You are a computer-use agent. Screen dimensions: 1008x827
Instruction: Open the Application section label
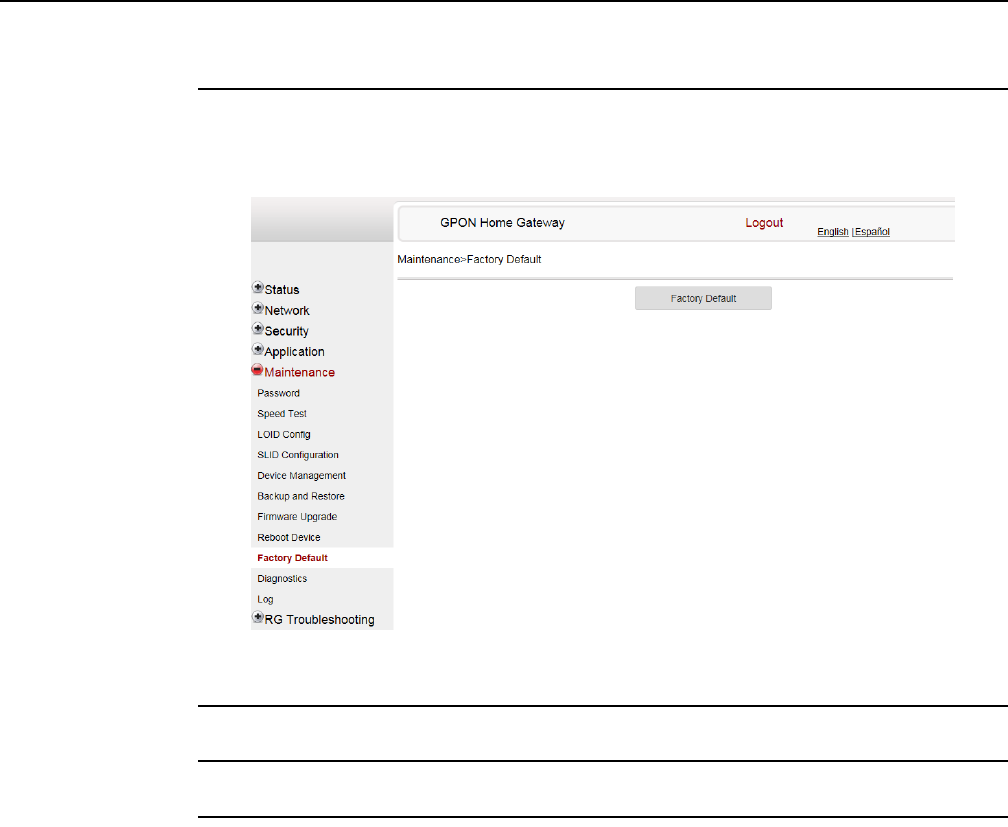click(x=294, y=352)
